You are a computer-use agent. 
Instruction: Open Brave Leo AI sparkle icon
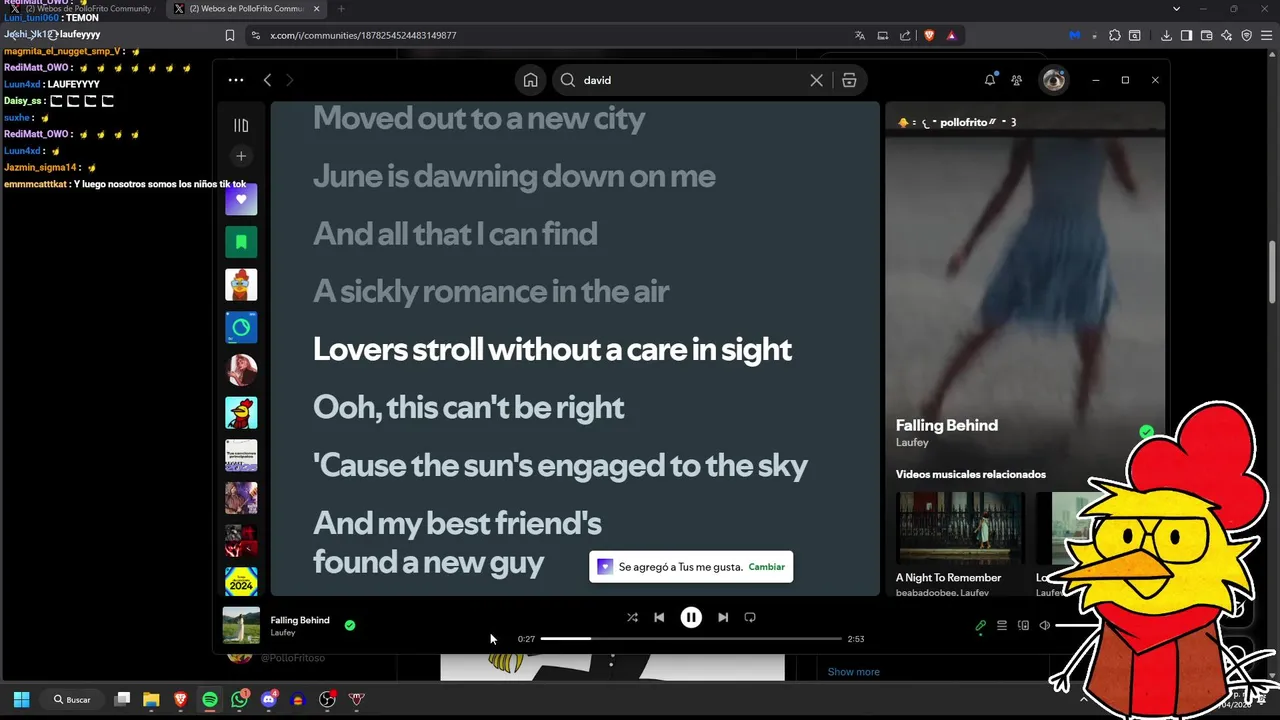tap(1226, 35)
